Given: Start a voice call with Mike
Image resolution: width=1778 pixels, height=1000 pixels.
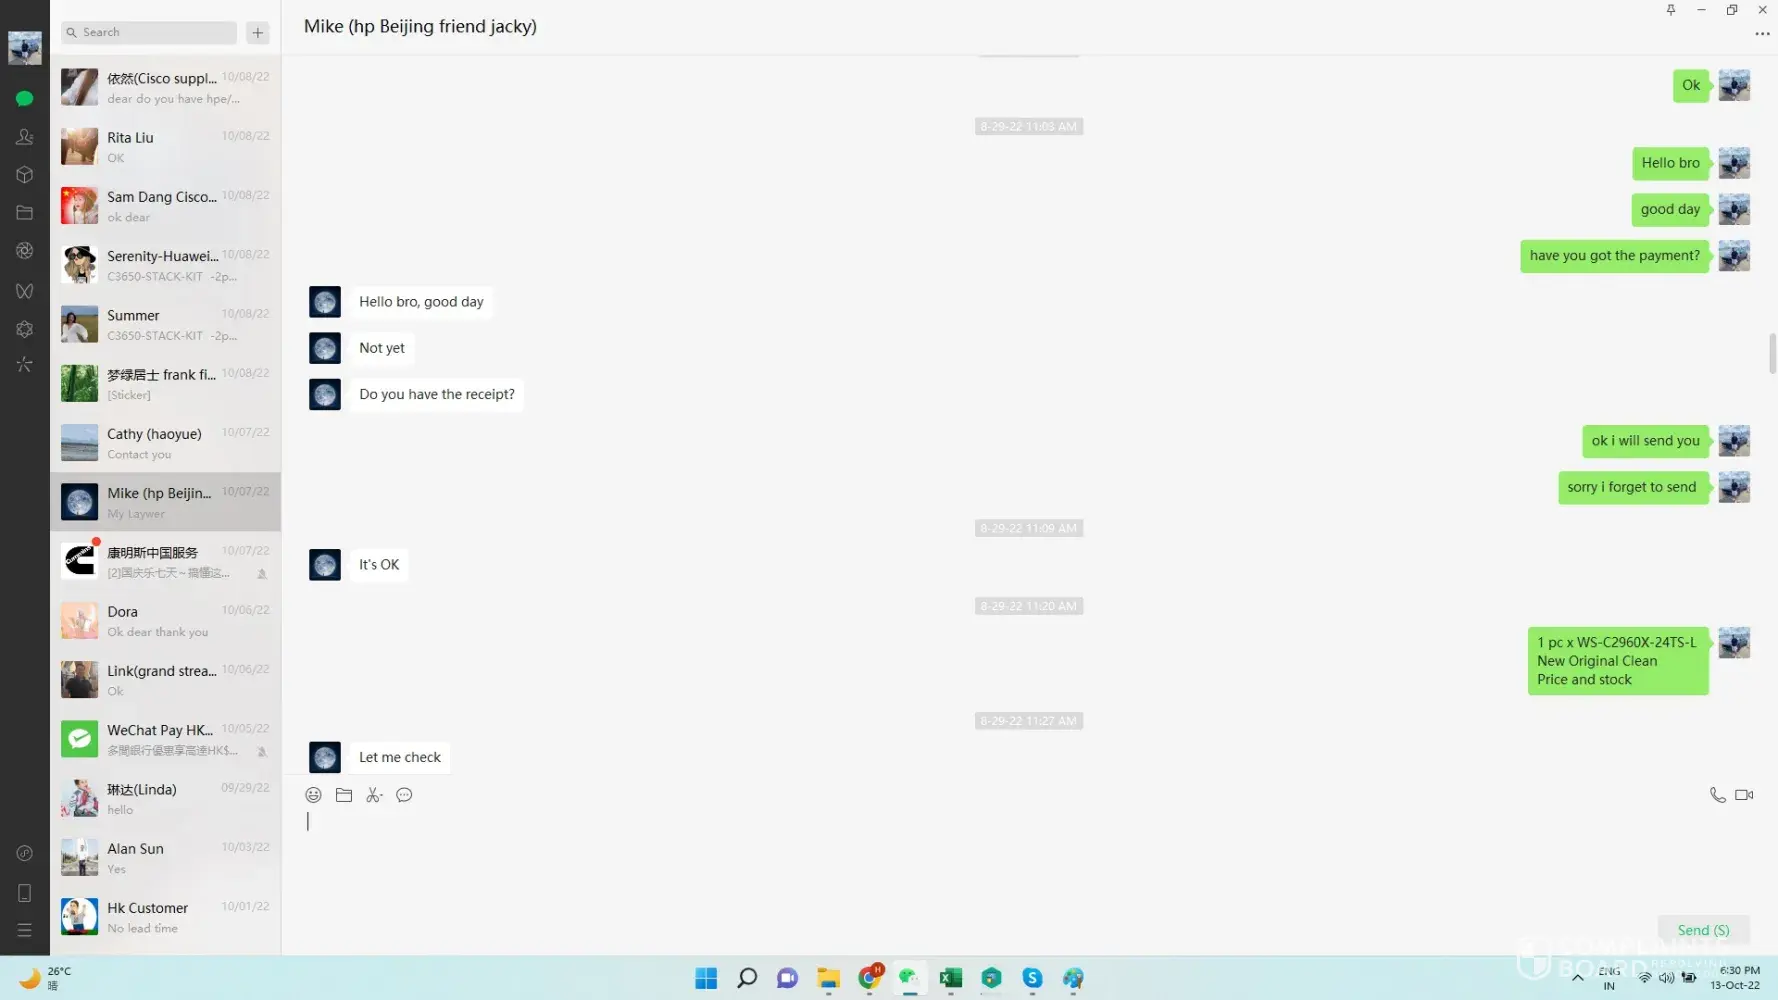Looking at the screenshot, I should (x=1717, y=795).
